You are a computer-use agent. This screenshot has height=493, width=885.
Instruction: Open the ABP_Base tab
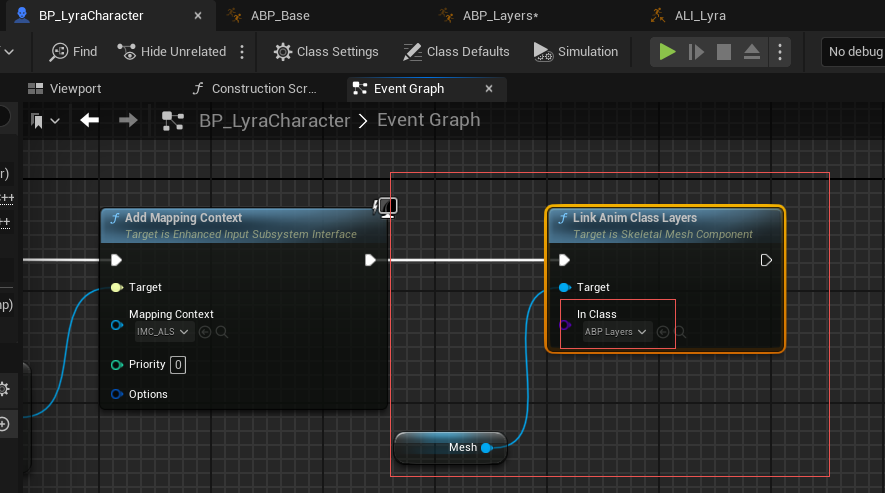(x=280, y=15)
